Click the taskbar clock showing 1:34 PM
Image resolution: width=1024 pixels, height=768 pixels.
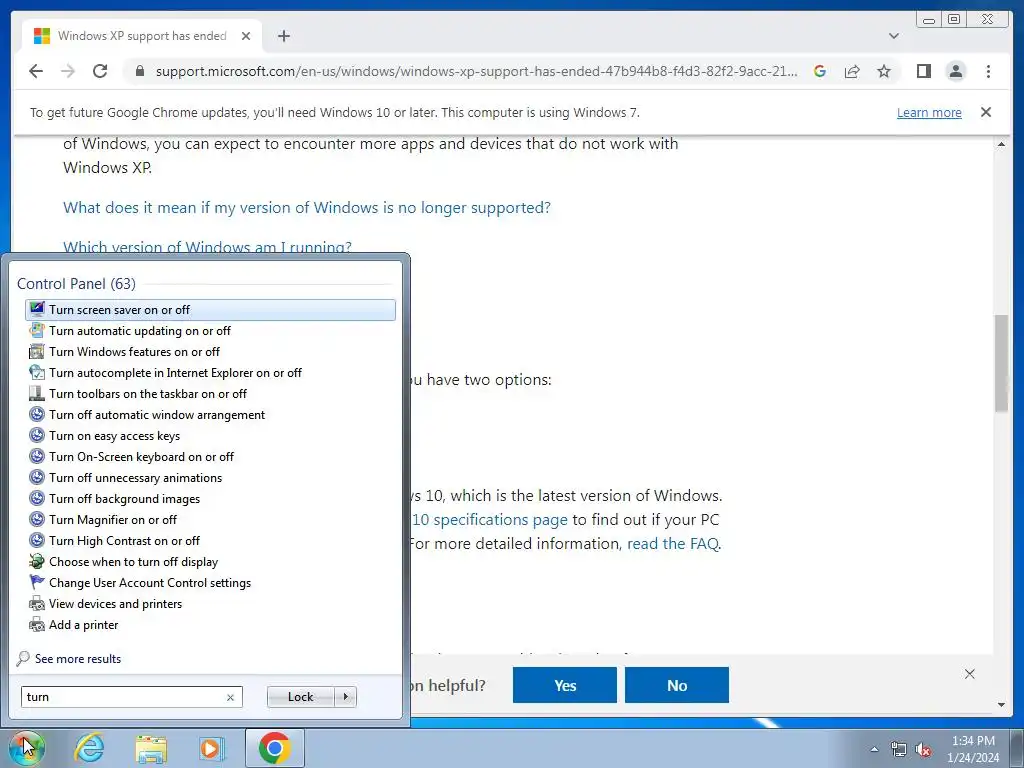coord(973,749)
